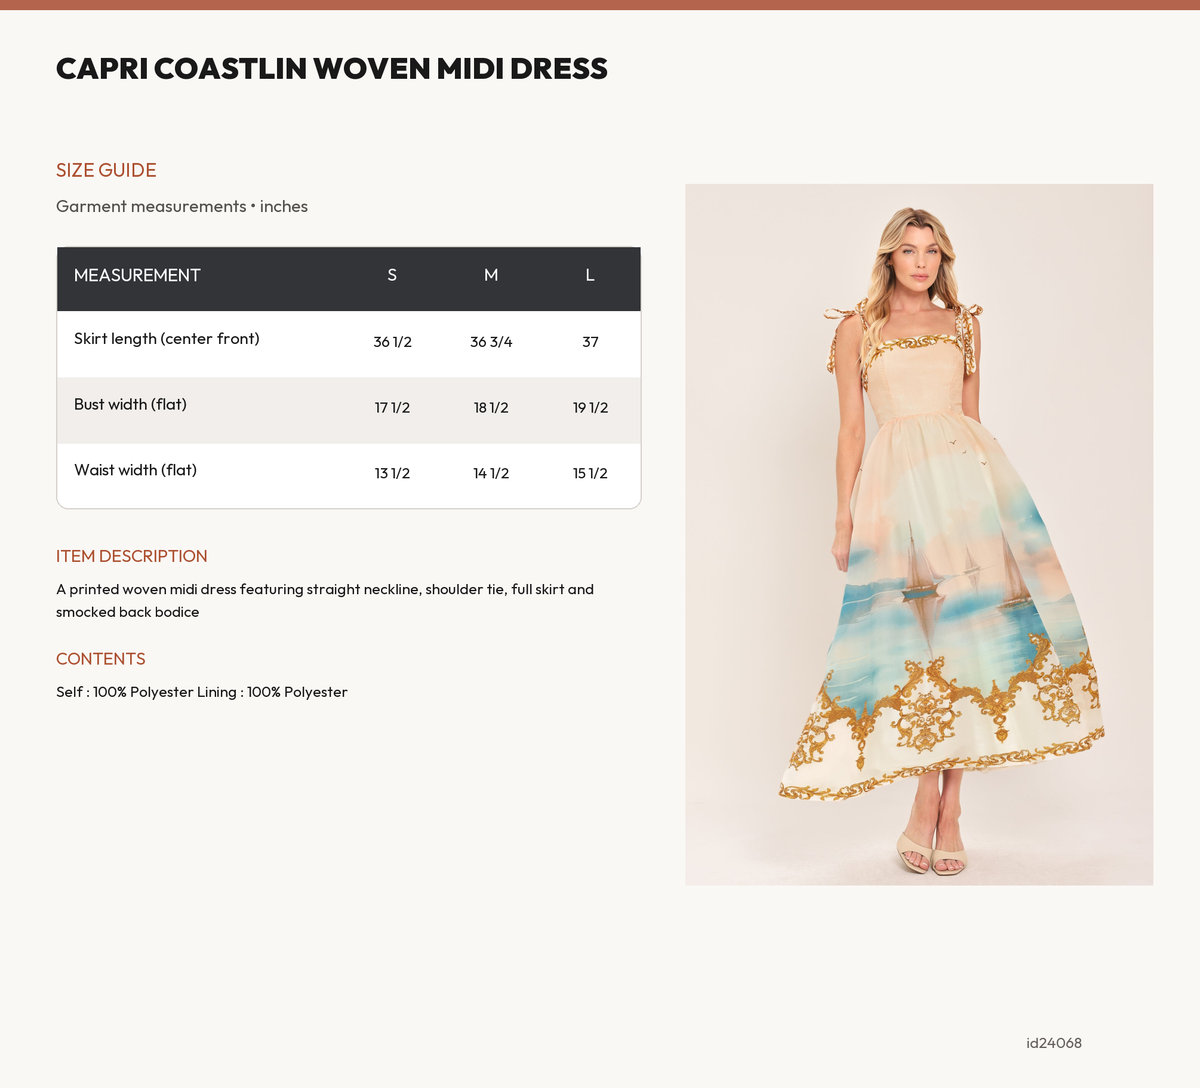1200x1088 pixels.
Task: Click 'Garment measurements • inches' subtitle
Action: 182,206
